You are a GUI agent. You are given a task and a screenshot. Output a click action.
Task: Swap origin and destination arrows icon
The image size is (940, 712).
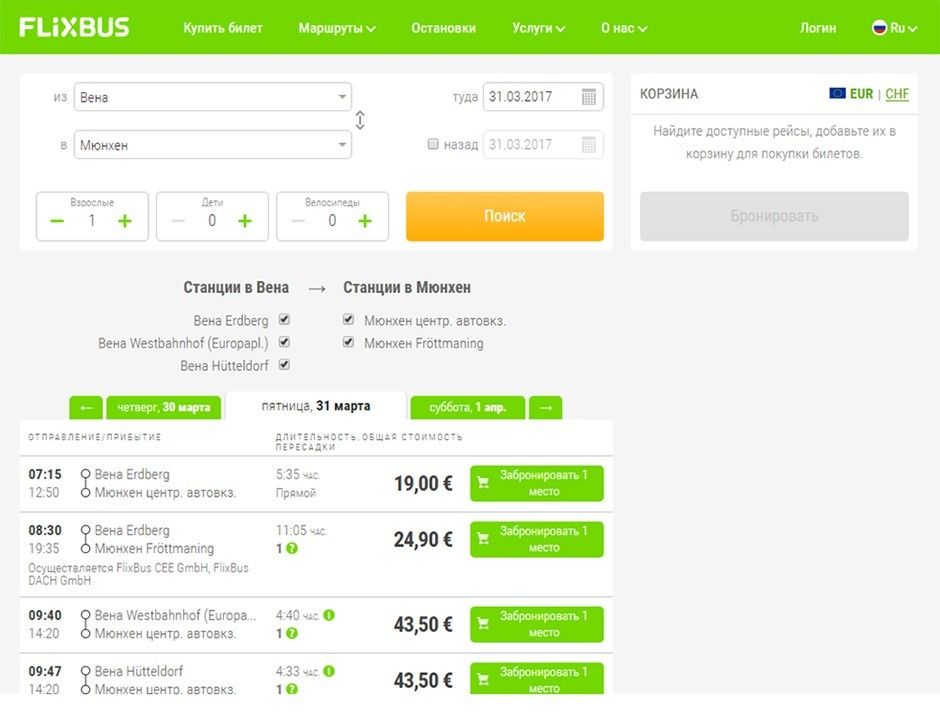360,120
